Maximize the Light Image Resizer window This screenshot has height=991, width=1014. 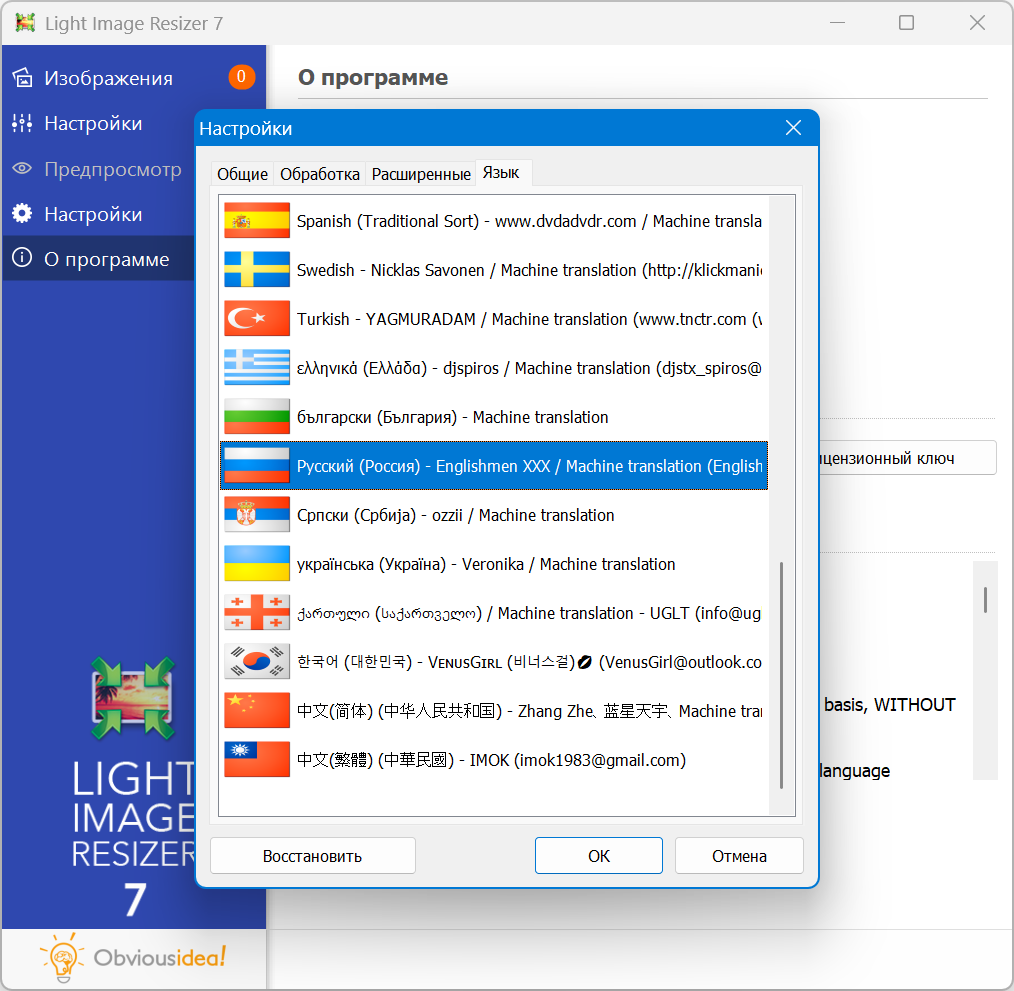point(907,23)
